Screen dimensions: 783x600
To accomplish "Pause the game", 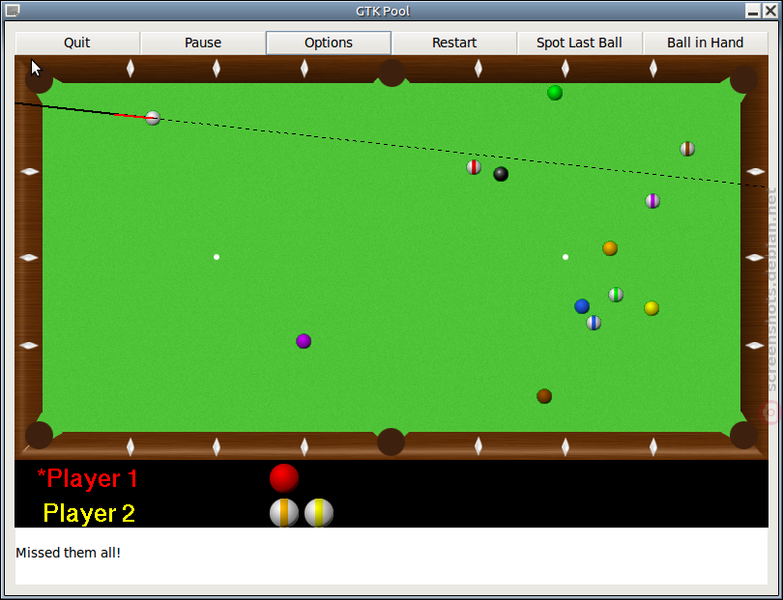I will [203, 42].
